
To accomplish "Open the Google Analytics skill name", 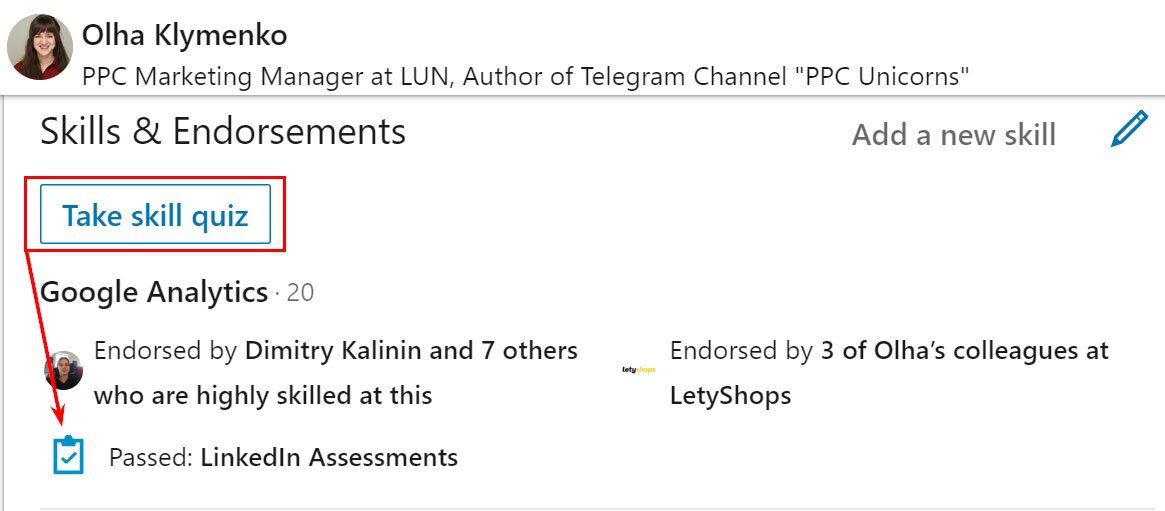I will 154,292.
